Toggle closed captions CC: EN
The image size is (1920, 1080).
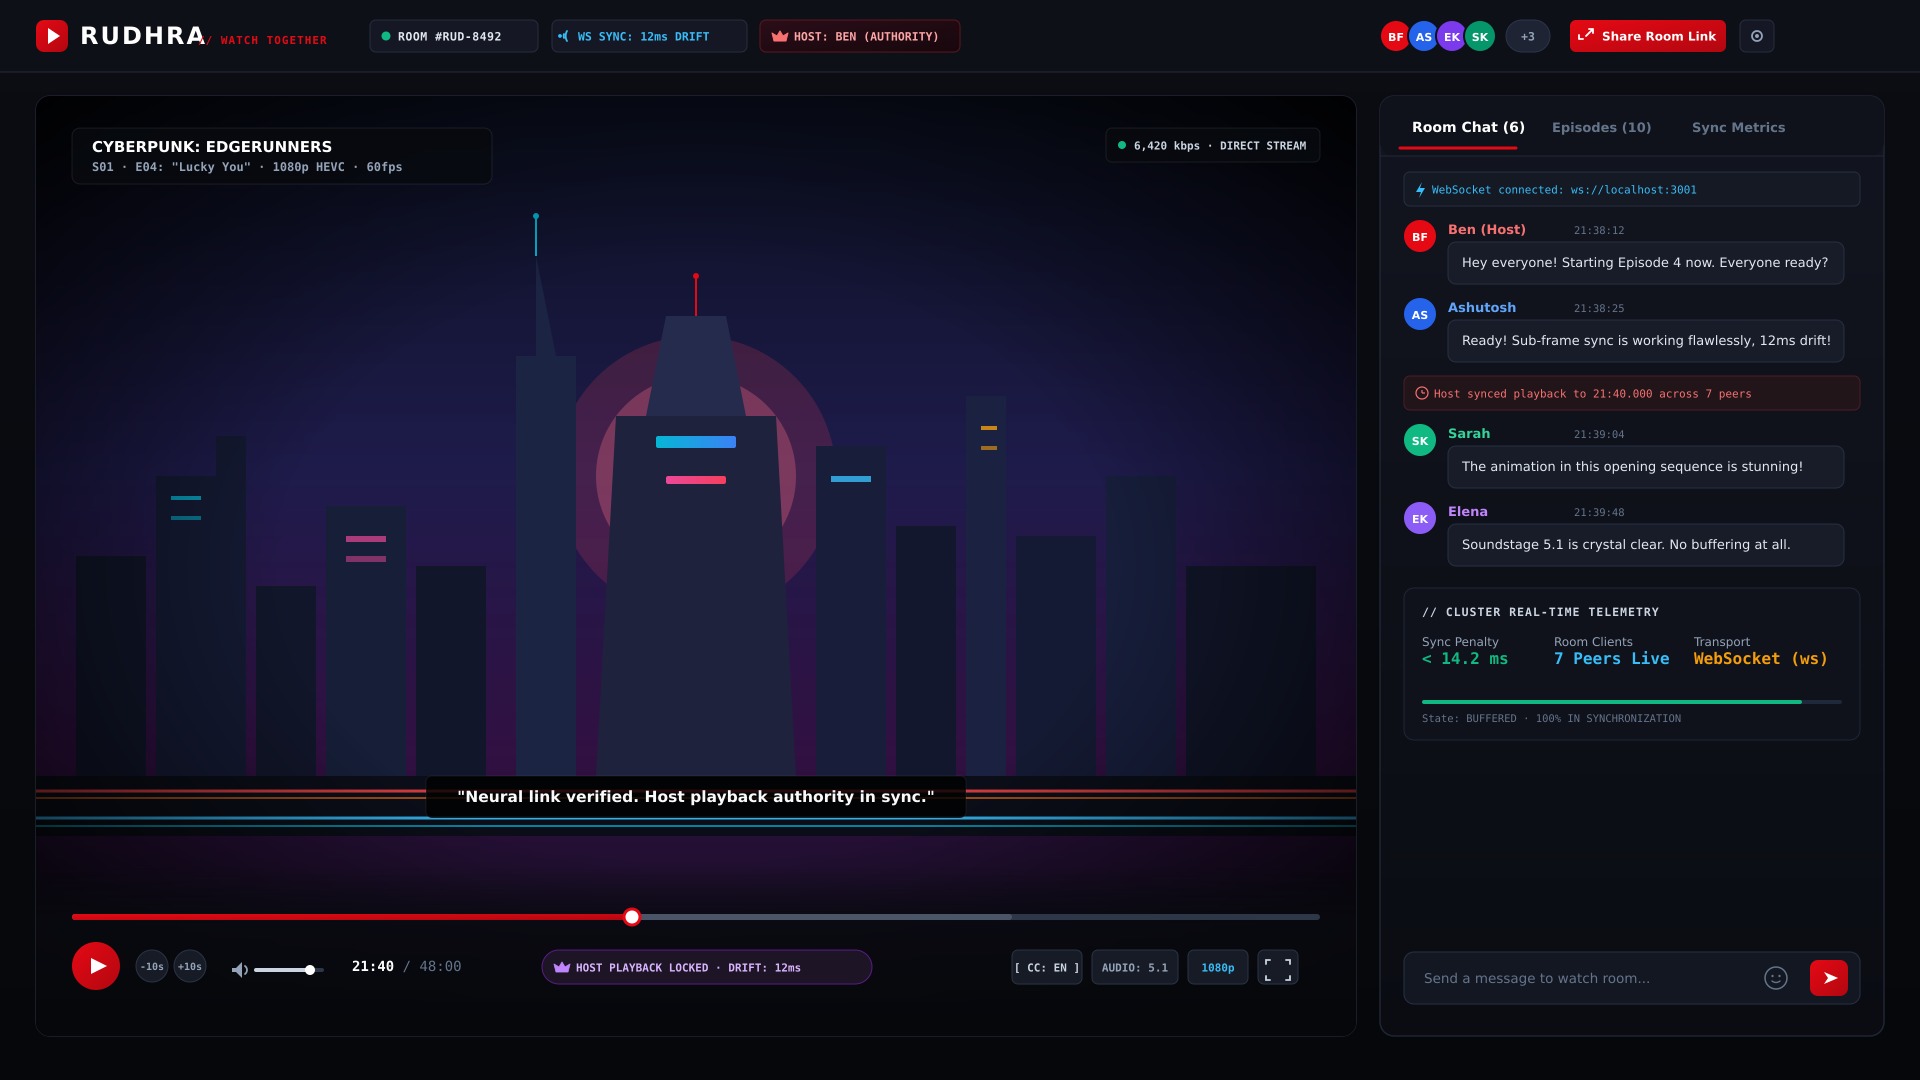tap(1046, 967)
